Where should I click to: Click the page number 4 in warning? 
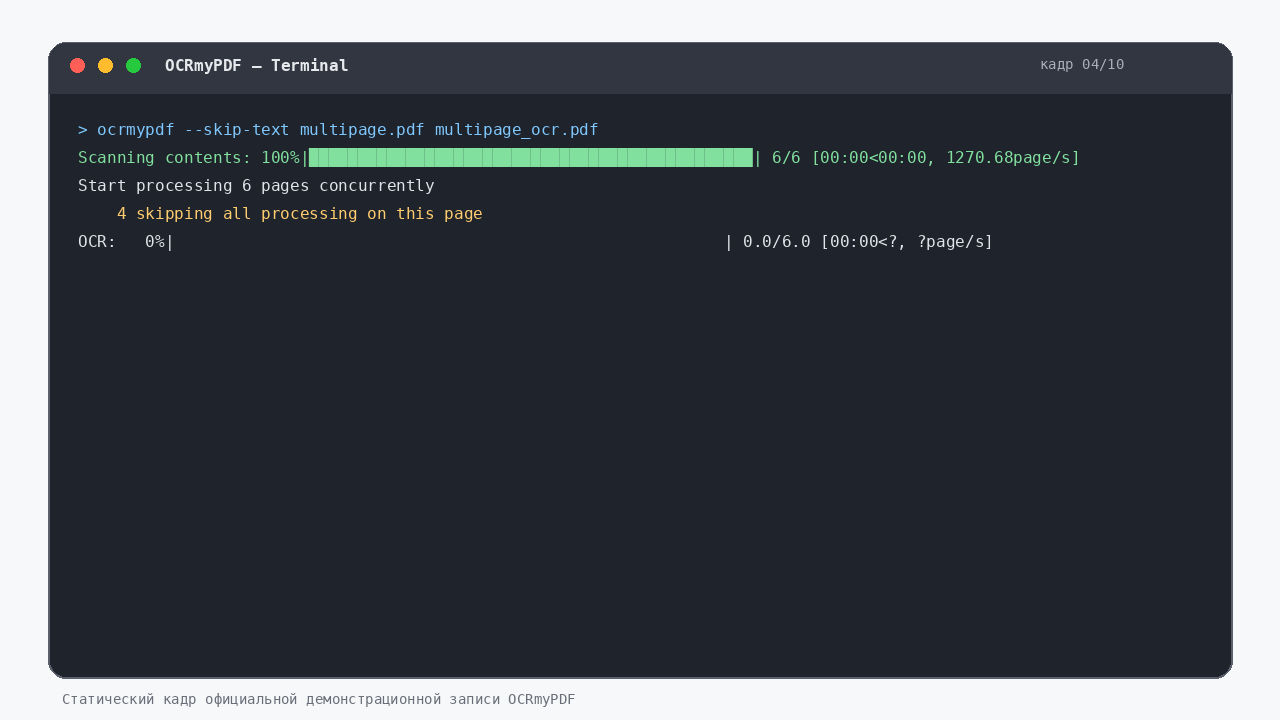[x=122, y=214]
